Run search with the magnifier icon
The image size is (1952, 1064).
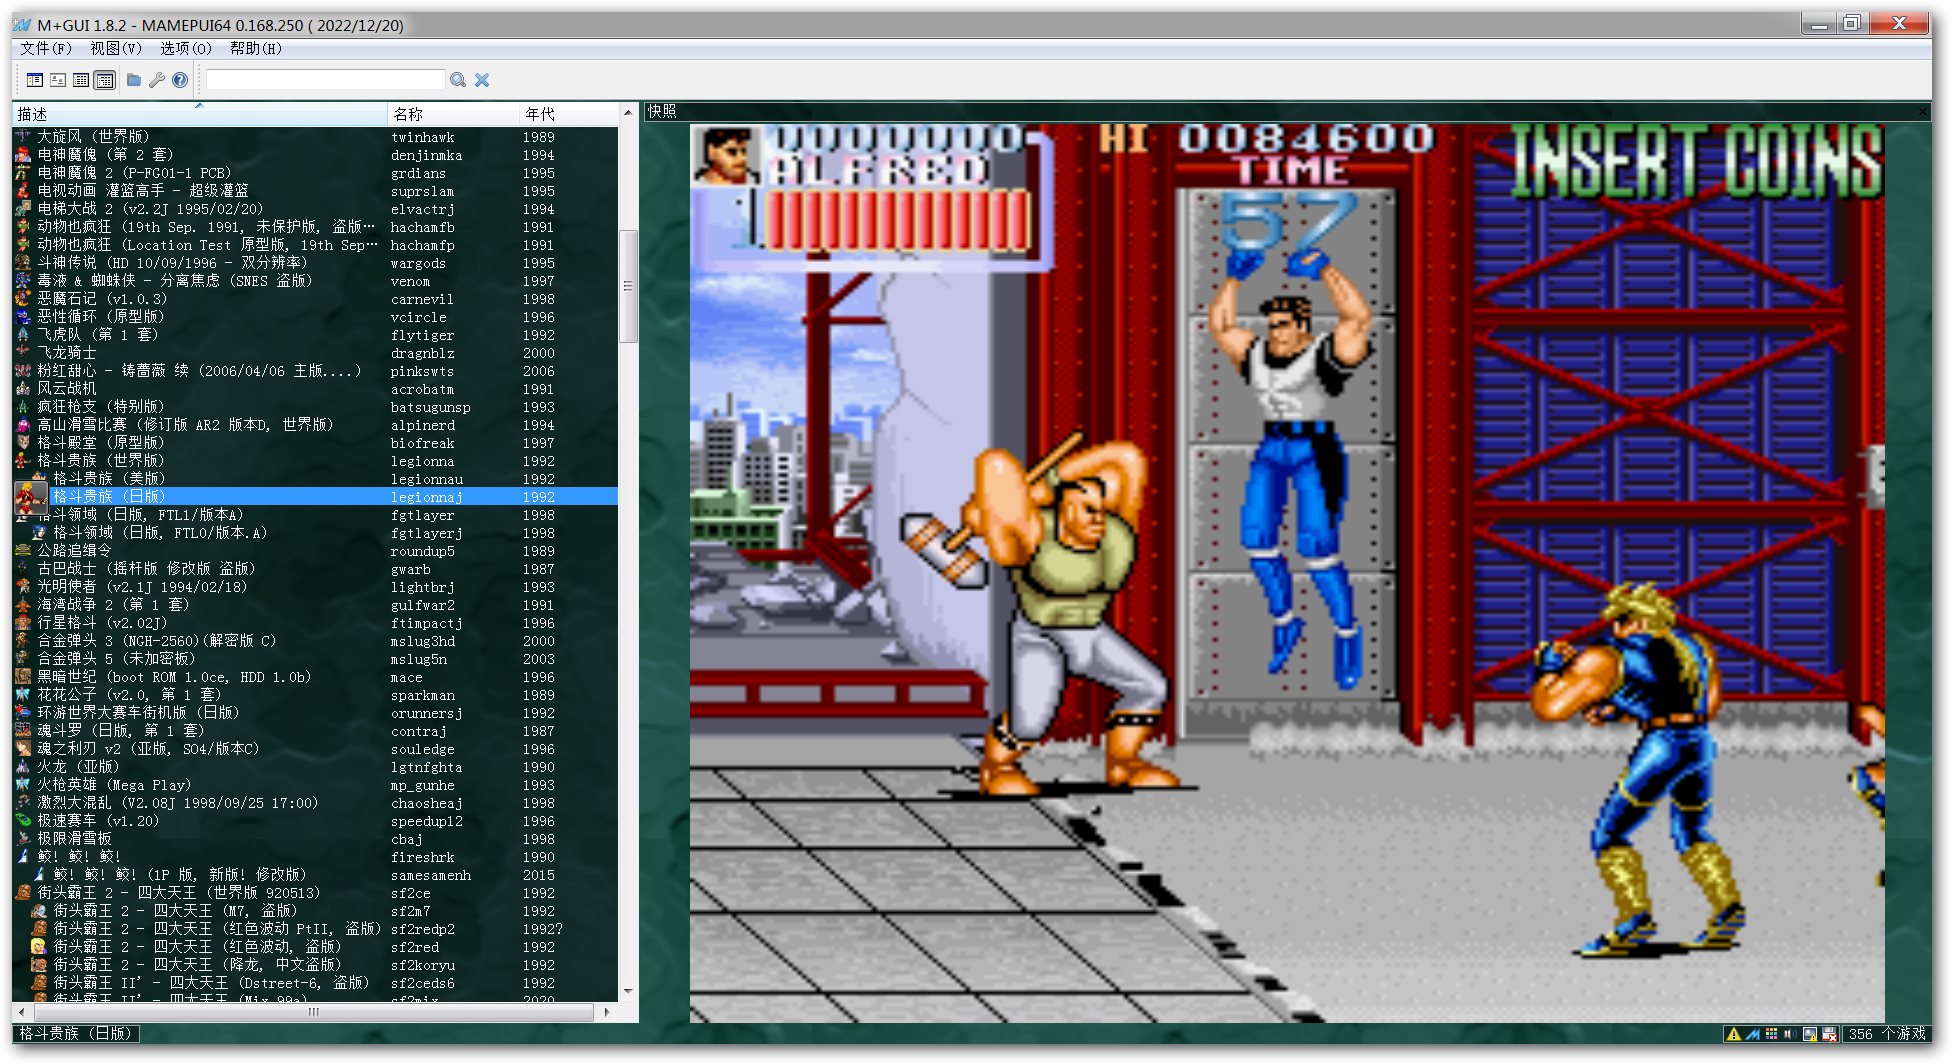tap(458, 80)
